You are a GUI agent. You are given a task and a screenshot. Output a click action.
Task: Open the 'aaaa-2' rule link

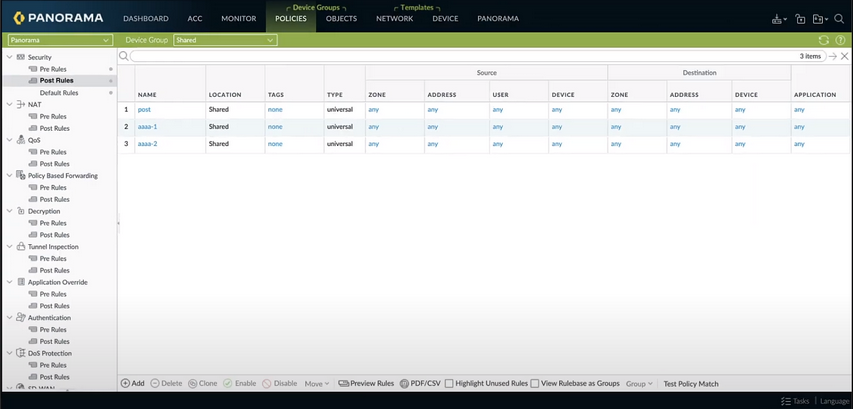click(147, 144)
